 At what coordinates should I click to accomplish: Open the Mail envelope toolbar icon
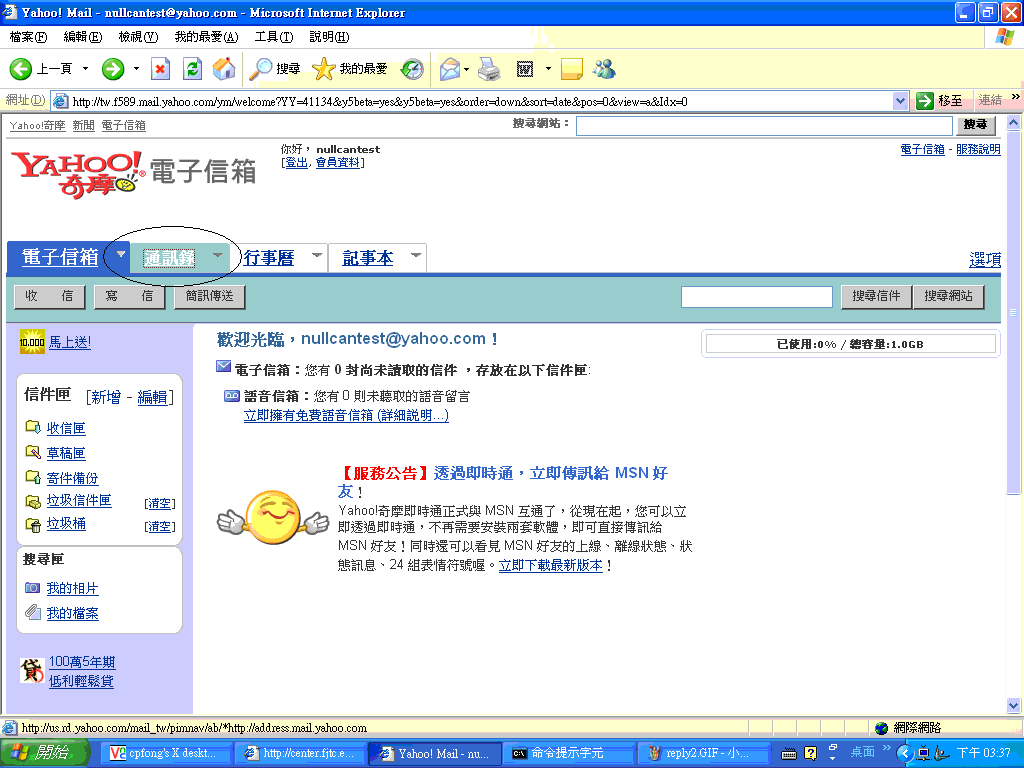[449, 69]
